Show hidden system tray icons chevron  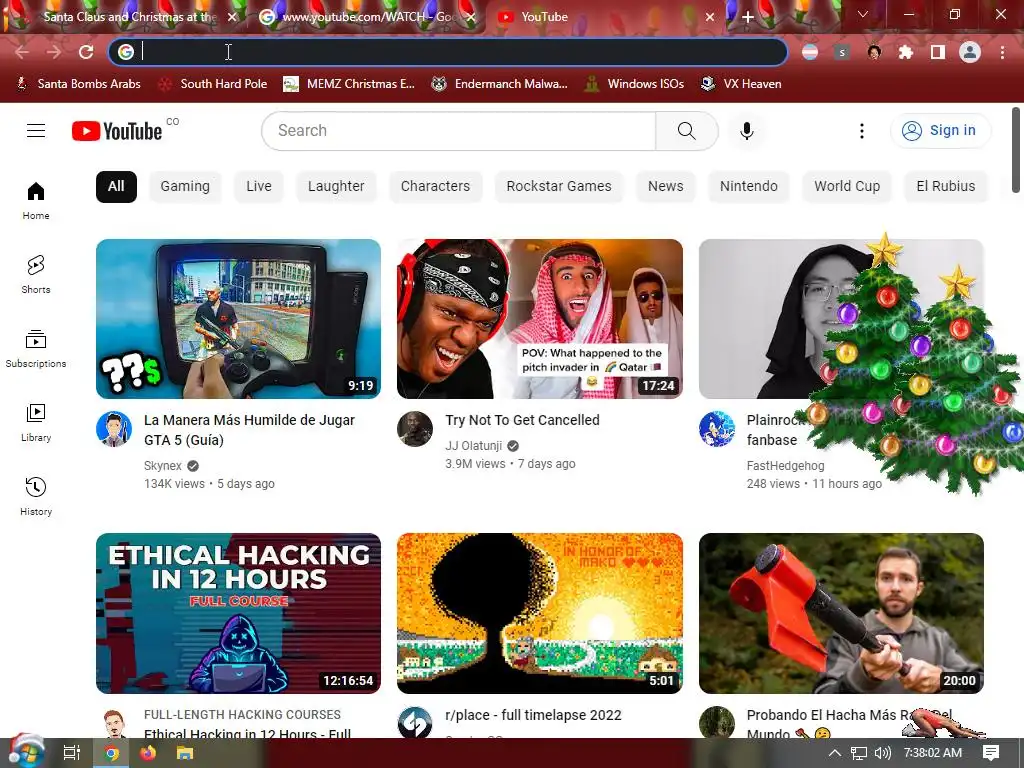point(835,753)
